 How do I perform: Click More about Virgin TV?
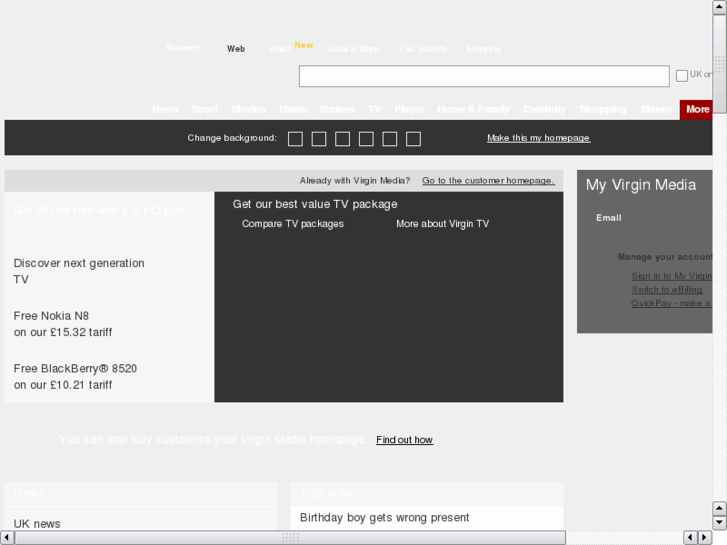[442, 224]
